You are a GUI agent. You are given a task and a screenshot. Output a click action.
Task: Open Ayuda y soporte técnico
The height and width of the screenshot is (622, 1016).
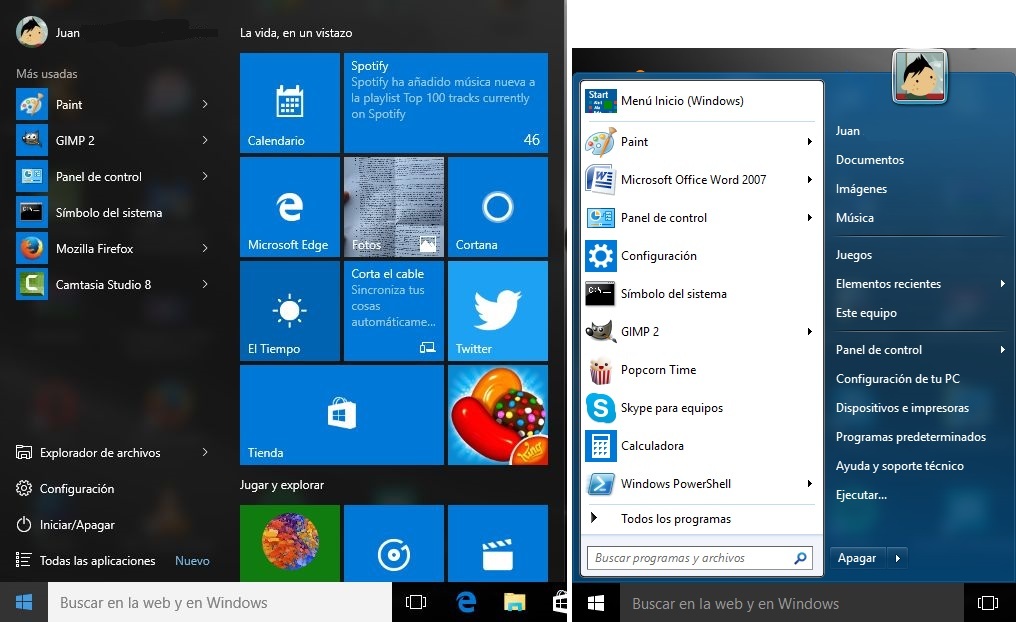pyautogui.click(x=899, y=466)
